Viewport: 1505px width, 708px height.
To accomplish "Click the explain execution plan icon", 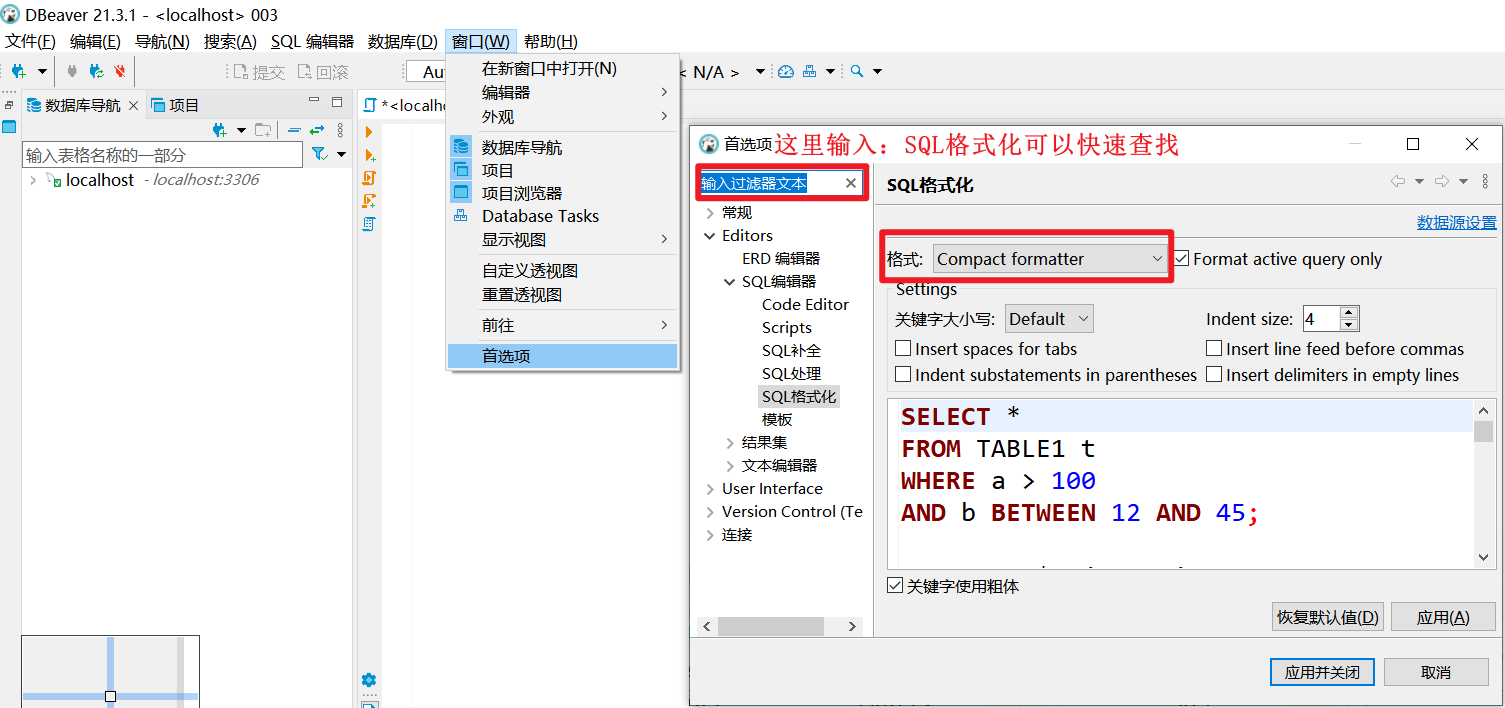I will coord(369,224).
